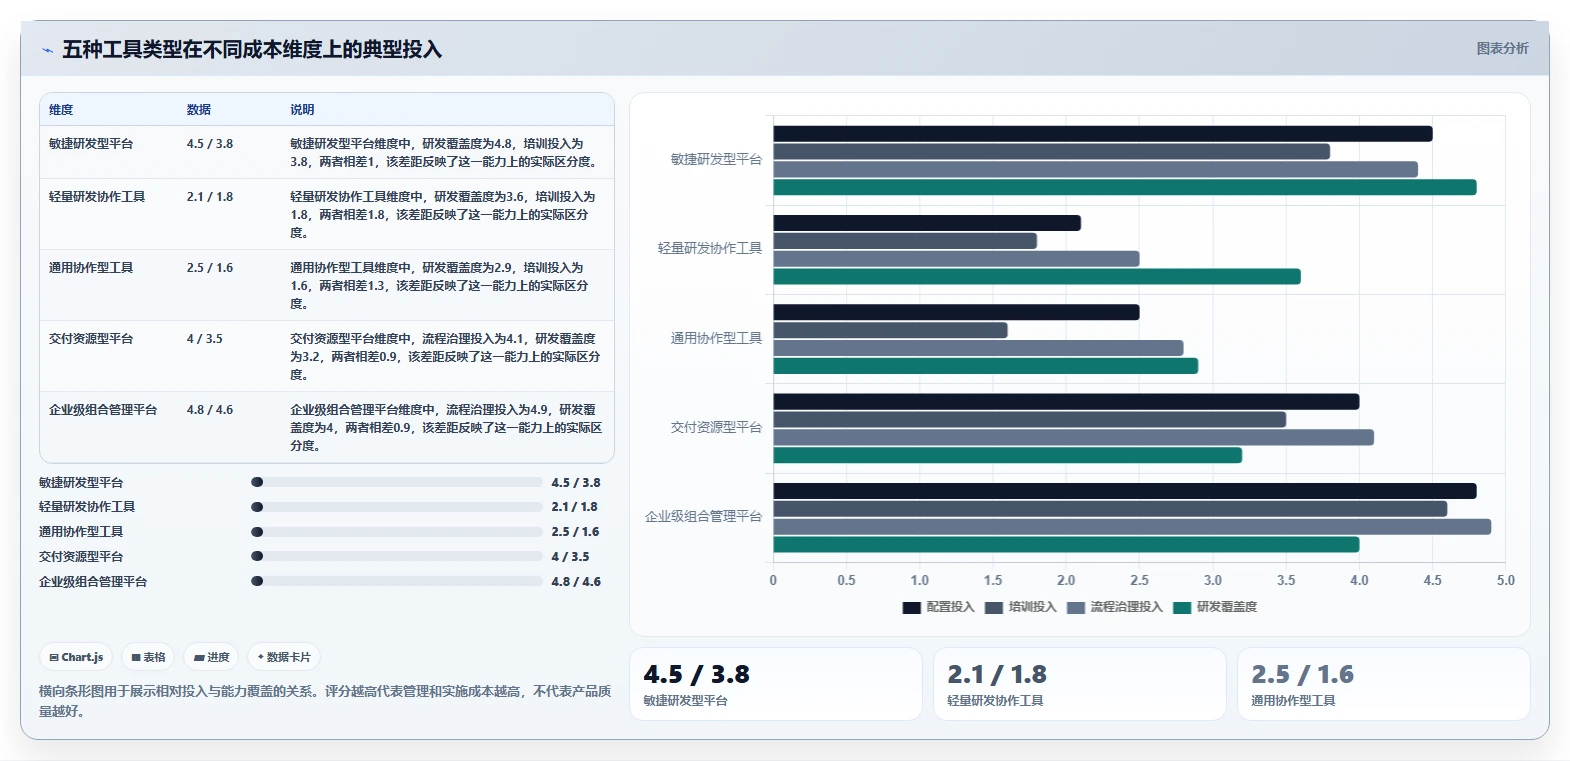This screenshot has width=1570, height=761.
Task: Open the 2.5 / 1.6 通用协作型工具 data card
Action: (1384, 684)
